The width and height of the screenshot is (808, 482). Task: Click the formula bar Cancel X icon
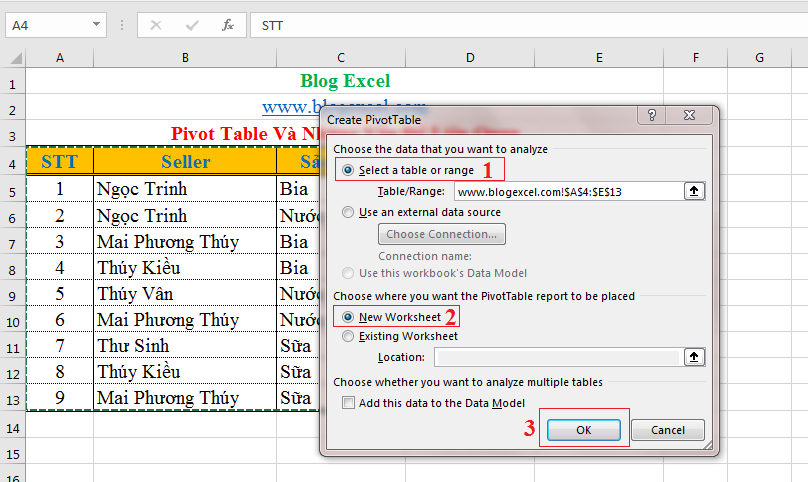(156, 25)
